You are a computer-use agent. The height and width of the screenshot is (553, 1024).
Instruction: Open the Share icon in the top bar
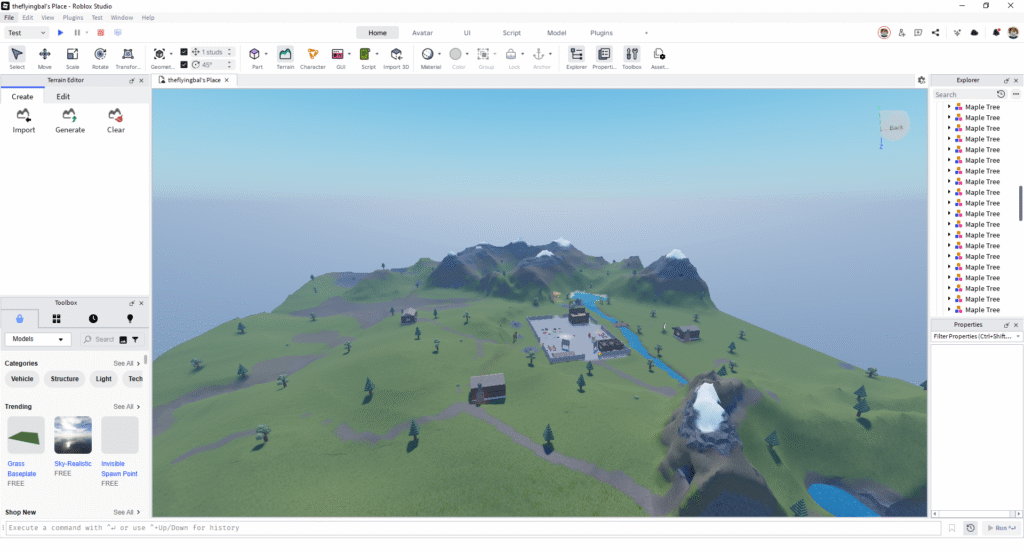(x=935, y=33)
